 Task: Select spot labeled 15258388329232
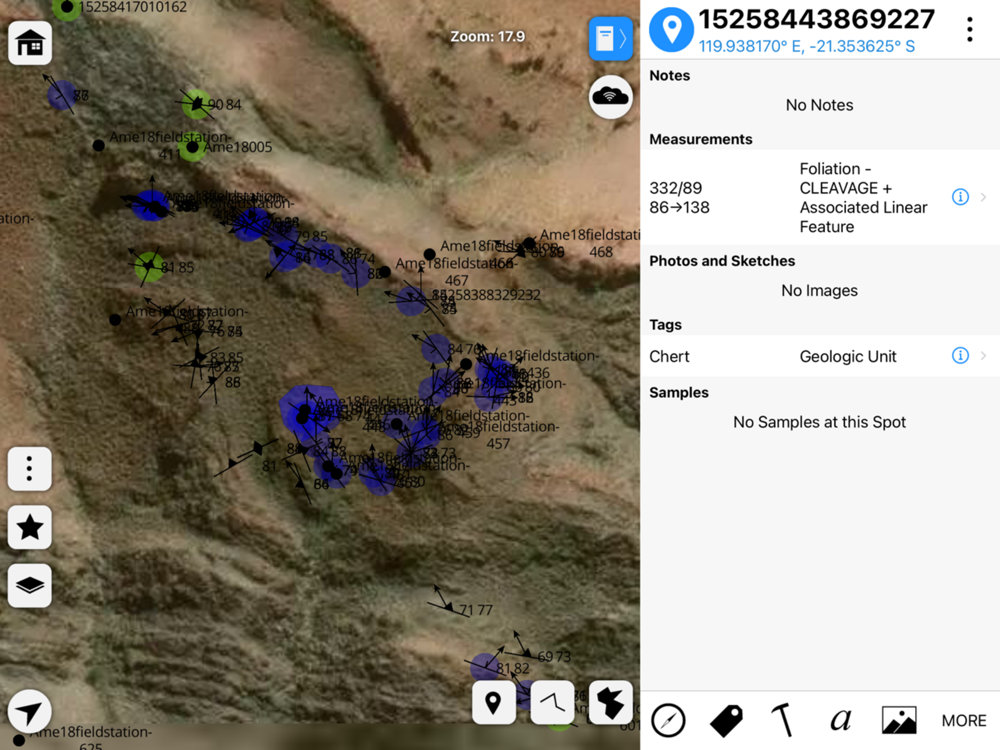tap(411, 300)
